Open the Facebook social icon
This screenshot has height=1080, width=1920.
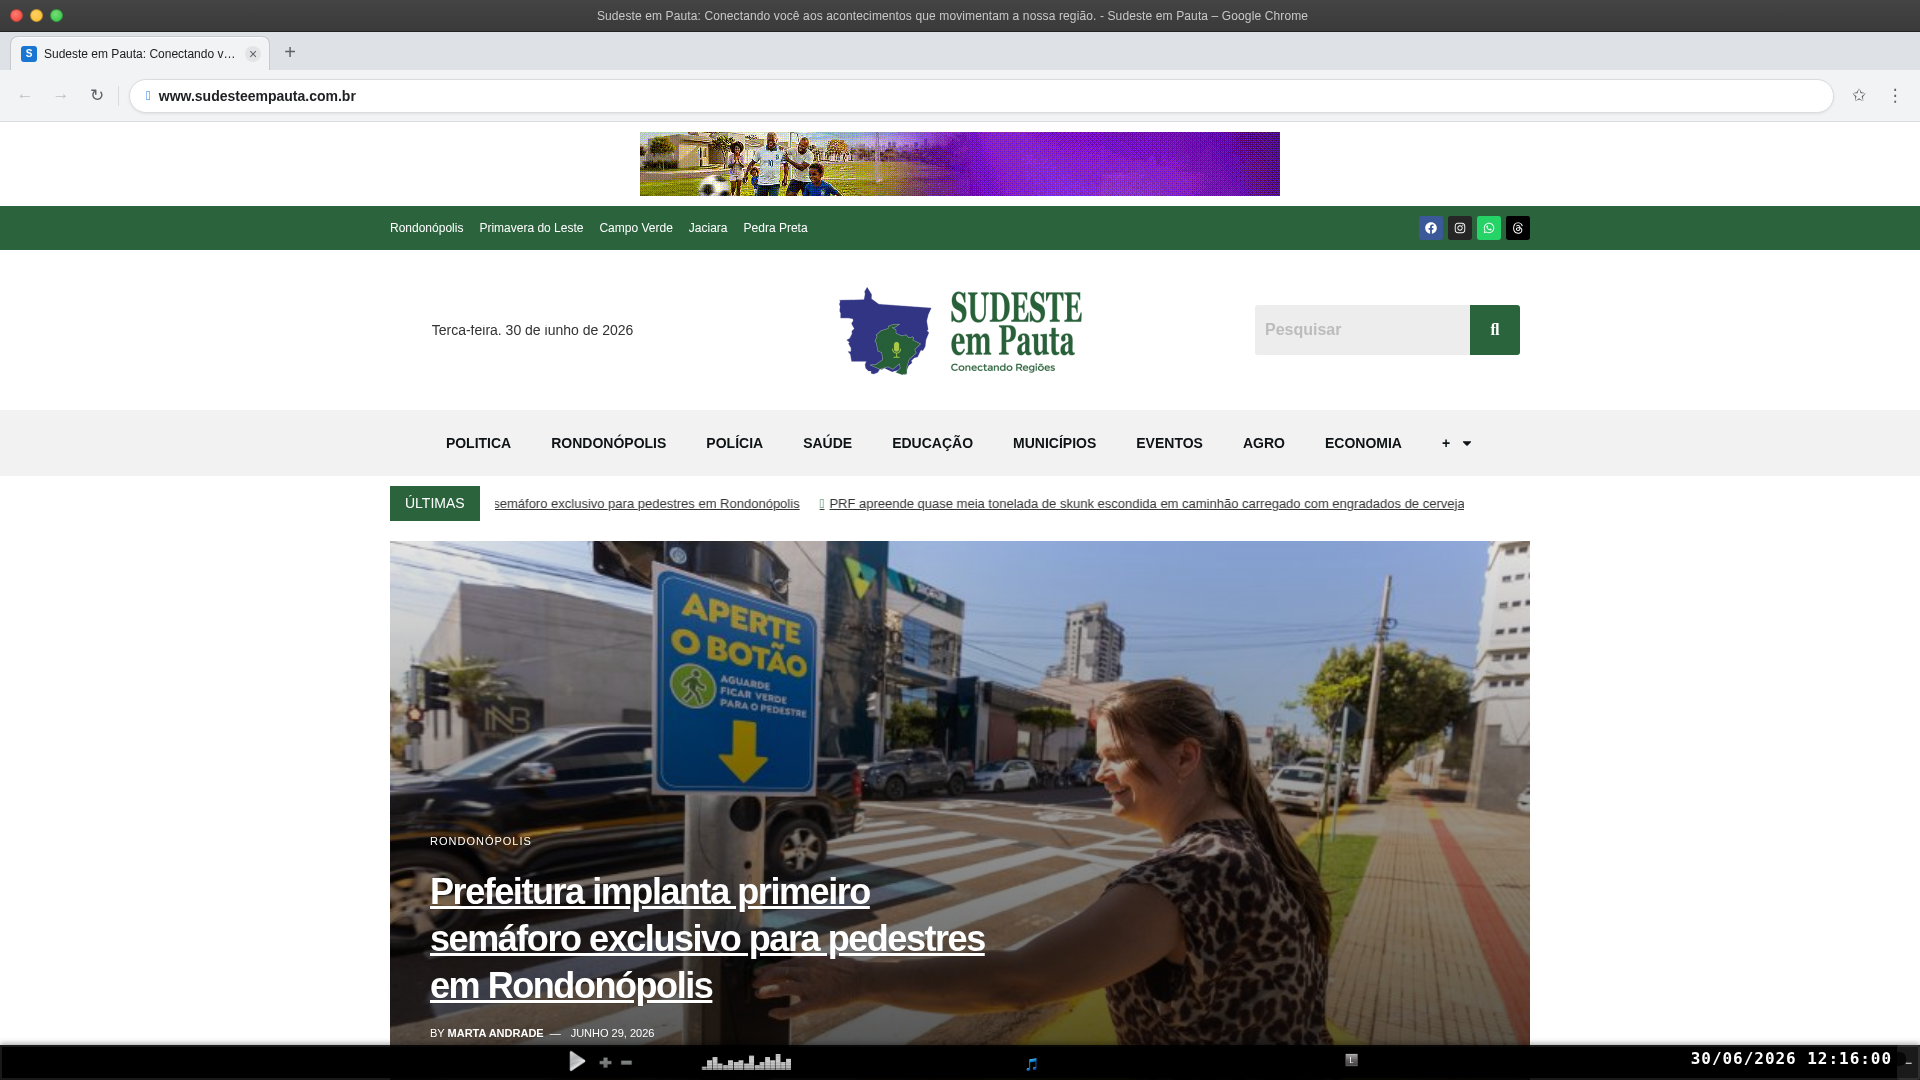tap(1431, 228)
